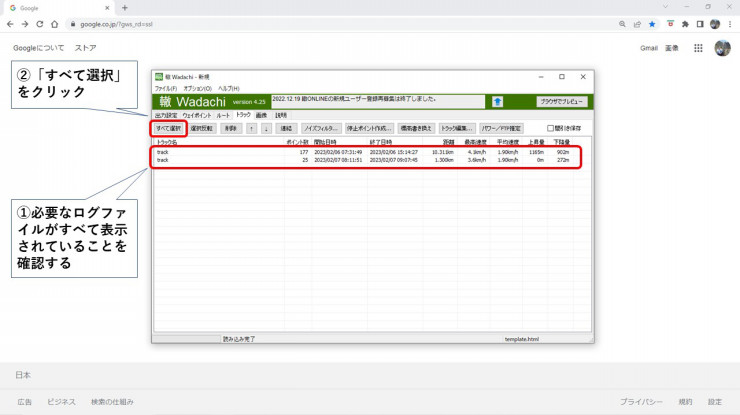This screenshot has width=740, height=415.
Task: Click the パワー/FTP推定 button
Action: click(501, 128)
